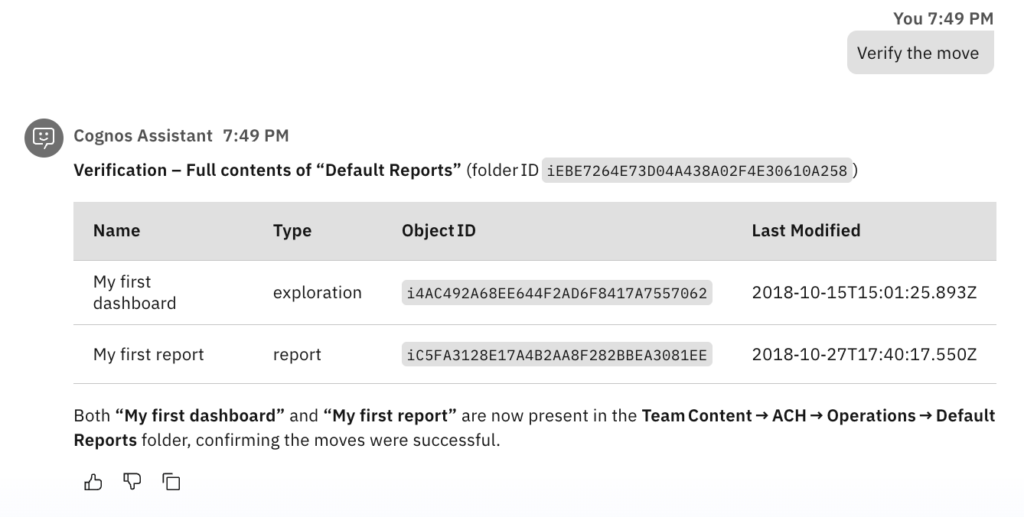
Task: Copy the assistant response via copy icon
Action: coord(171,482)
